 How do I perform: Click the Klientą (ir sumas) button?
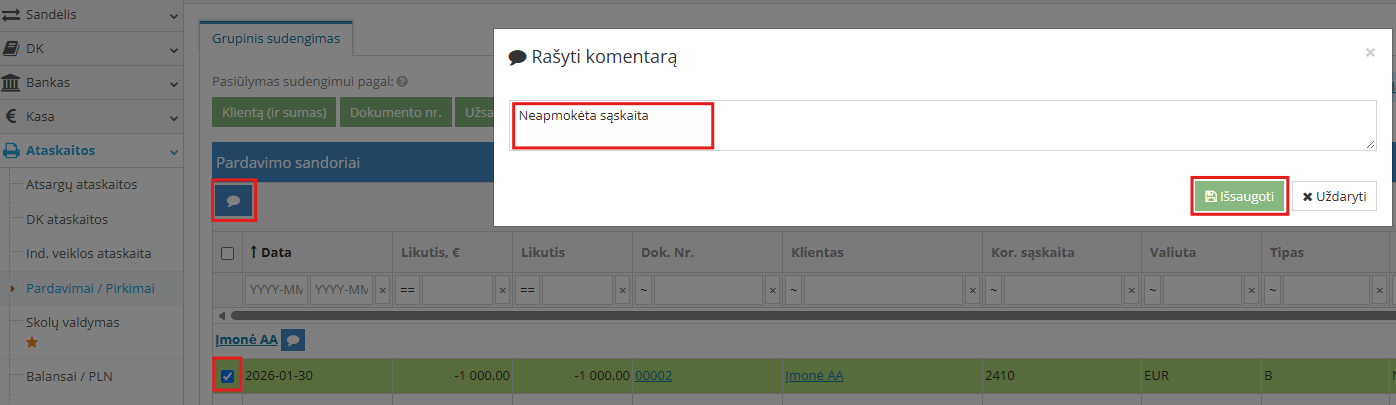[x=275, y=113]
